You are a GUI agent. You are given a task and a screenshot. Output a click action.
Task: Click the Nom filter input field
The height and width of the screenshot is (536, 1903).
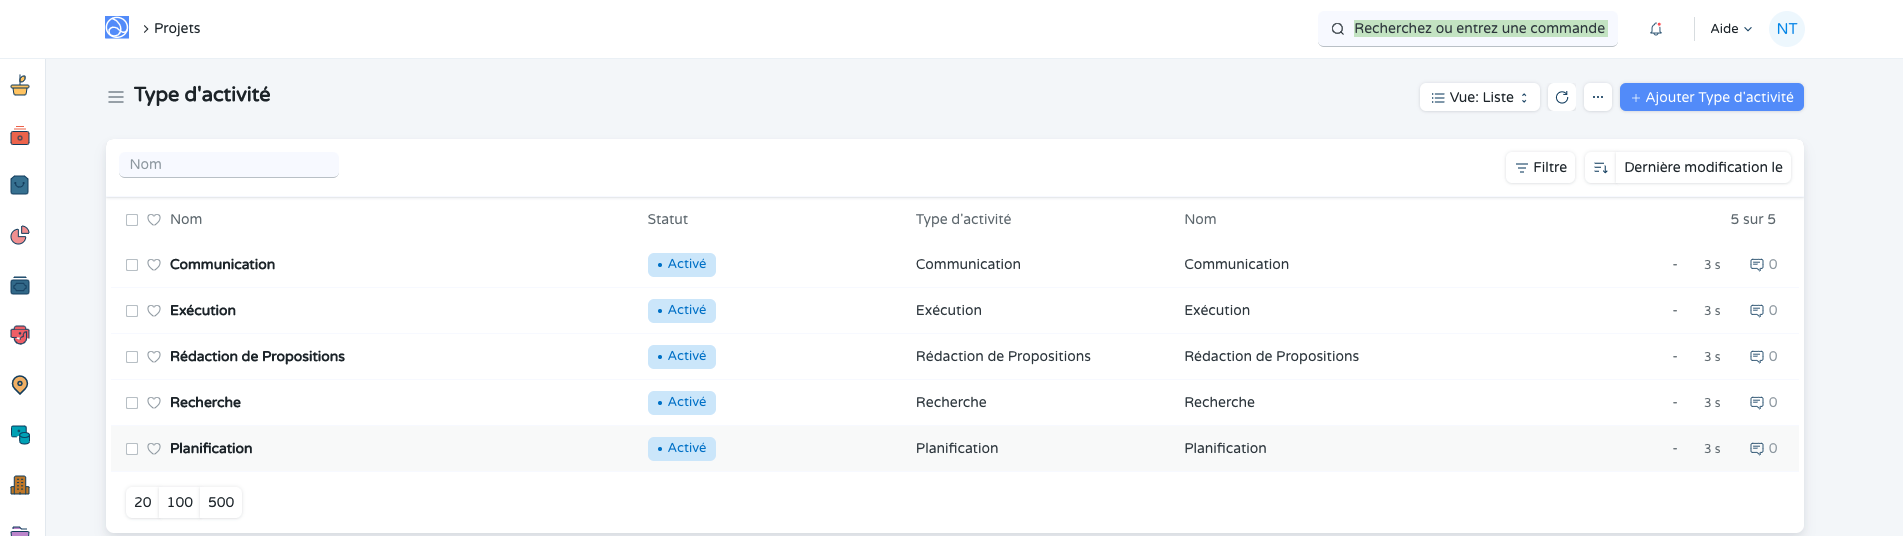pos(229,165)
